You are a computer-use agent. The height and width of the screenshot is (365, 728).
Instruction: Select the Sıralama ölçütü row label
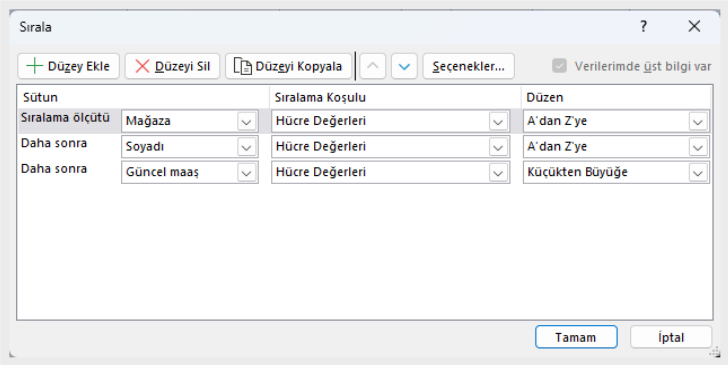click(x=65, y=118)
